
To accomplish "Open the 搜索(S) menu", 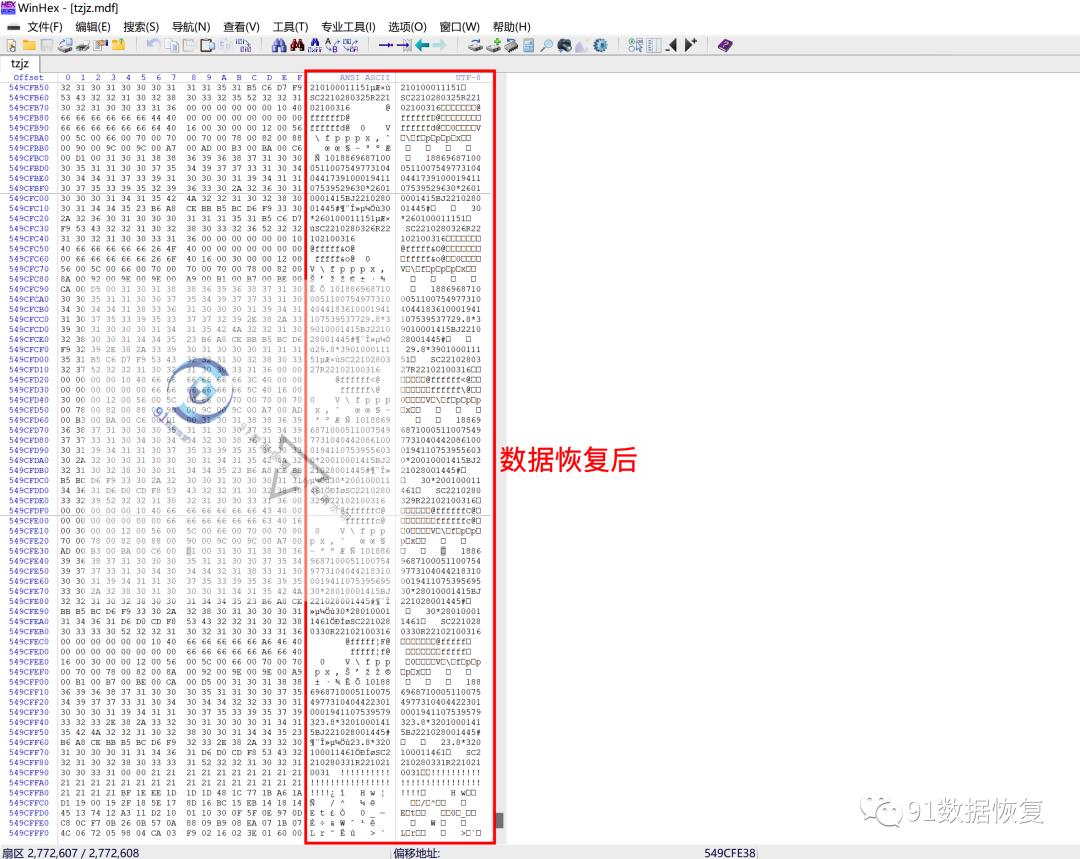I will point(141,27).
